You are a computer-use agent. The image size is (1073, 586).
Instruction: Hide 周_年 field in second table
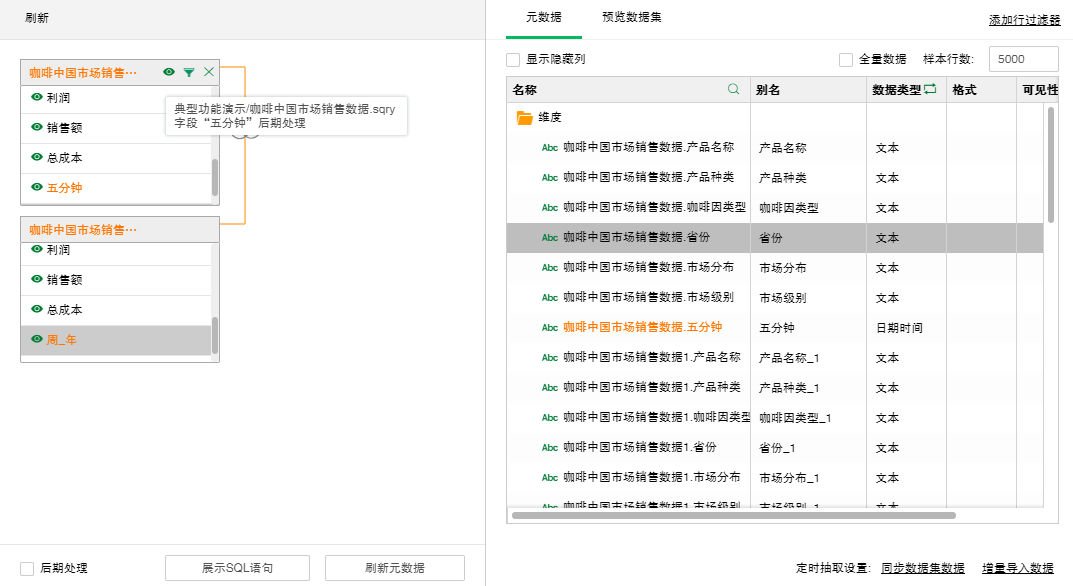[37, 340]
